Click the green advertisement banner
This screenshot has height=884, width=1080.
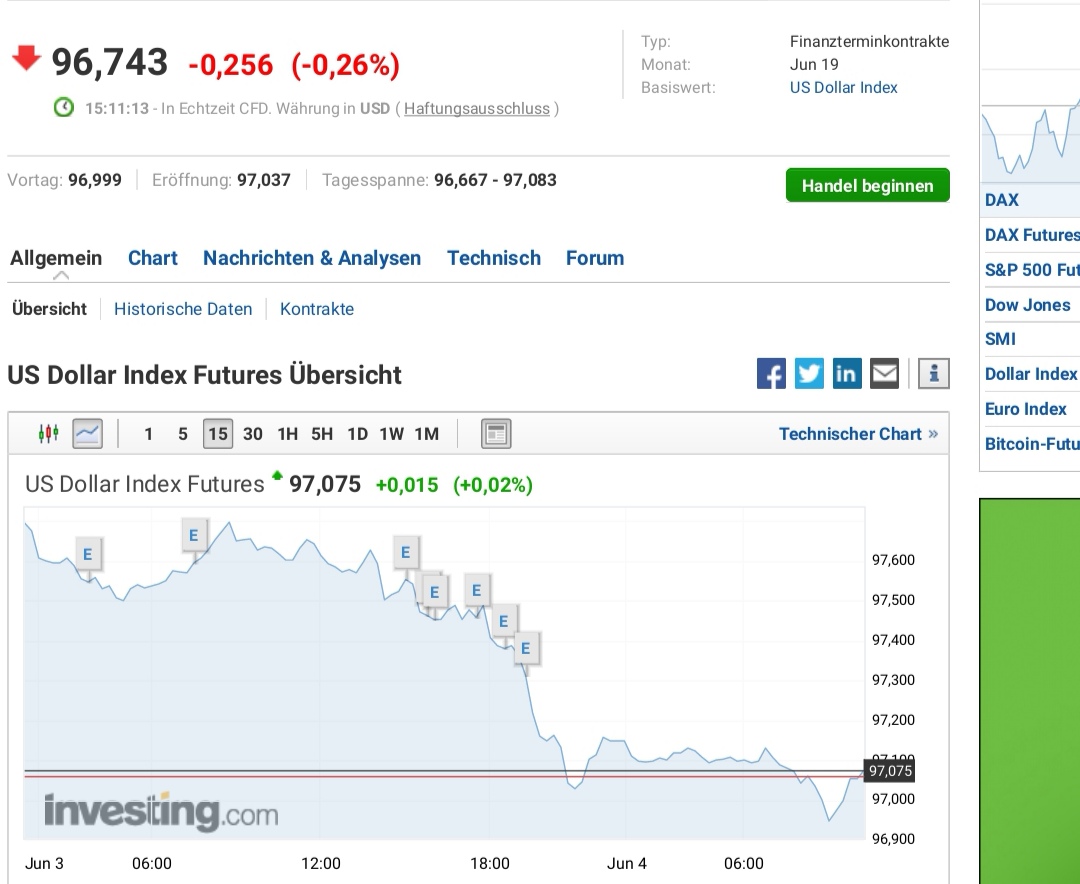[1030, 690]
